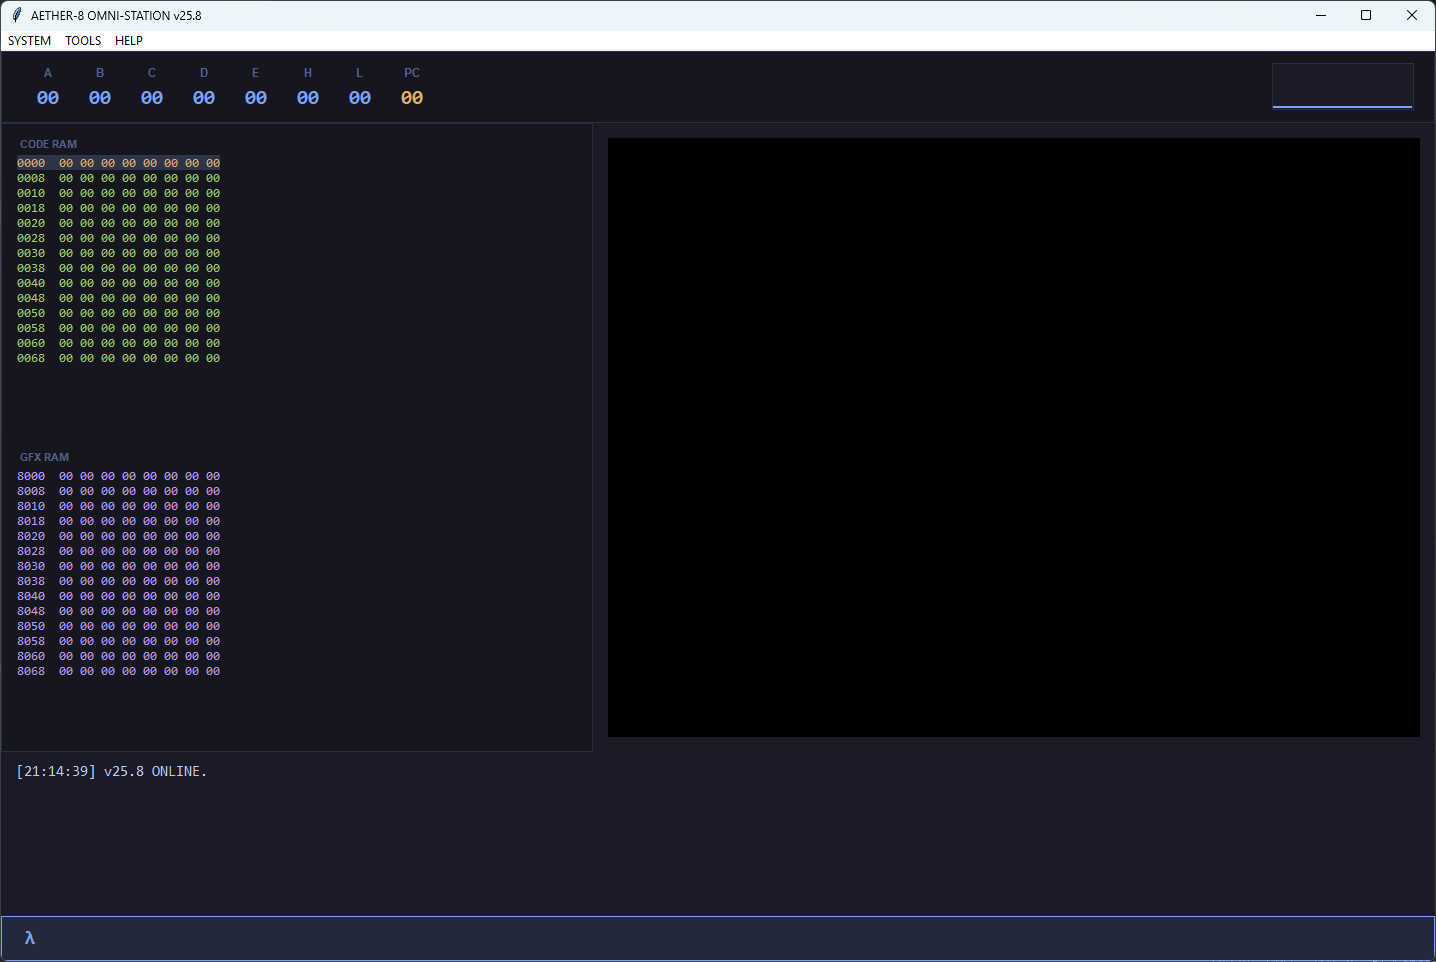Click the first byte of GFX RAM row 8000

click(65, 476)
